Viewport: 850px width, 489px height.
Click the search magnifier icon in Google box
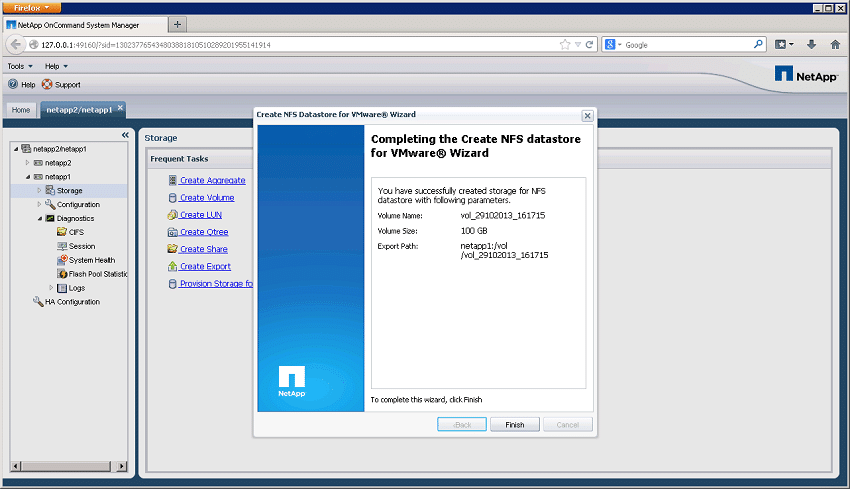758,44
